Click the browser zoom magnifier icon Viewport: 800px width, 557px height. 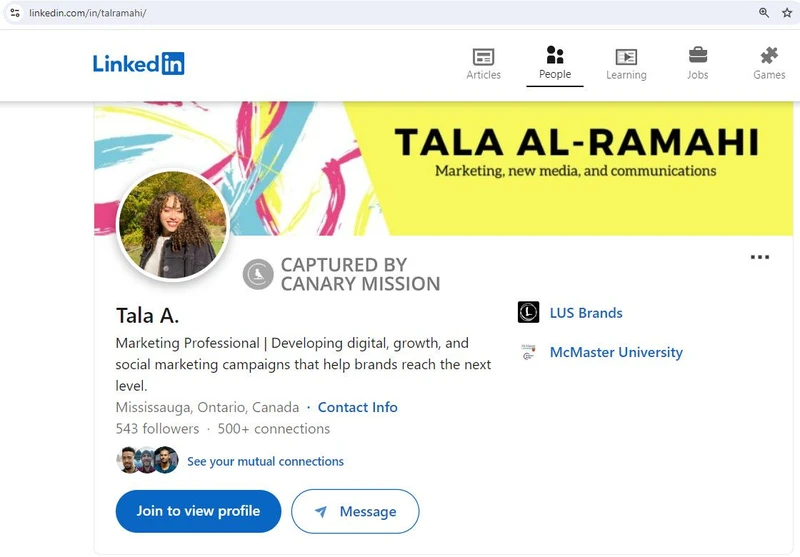pos(764,13)
